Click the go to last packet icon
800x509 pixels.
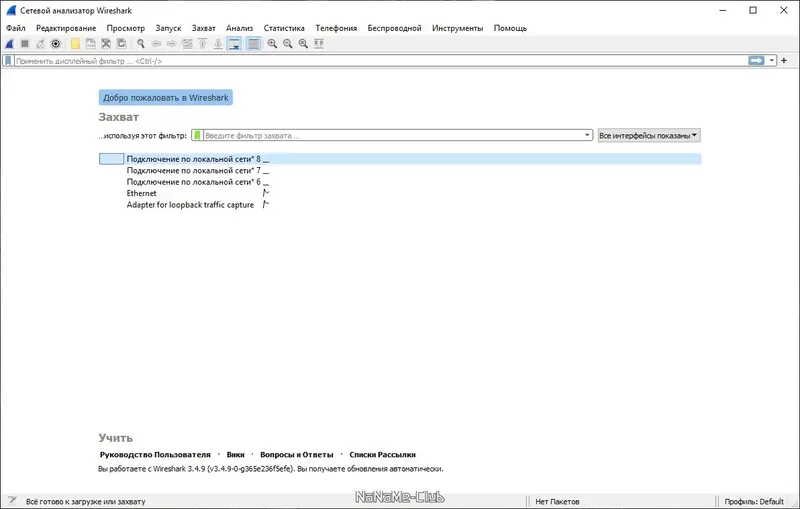coord(218,44)
